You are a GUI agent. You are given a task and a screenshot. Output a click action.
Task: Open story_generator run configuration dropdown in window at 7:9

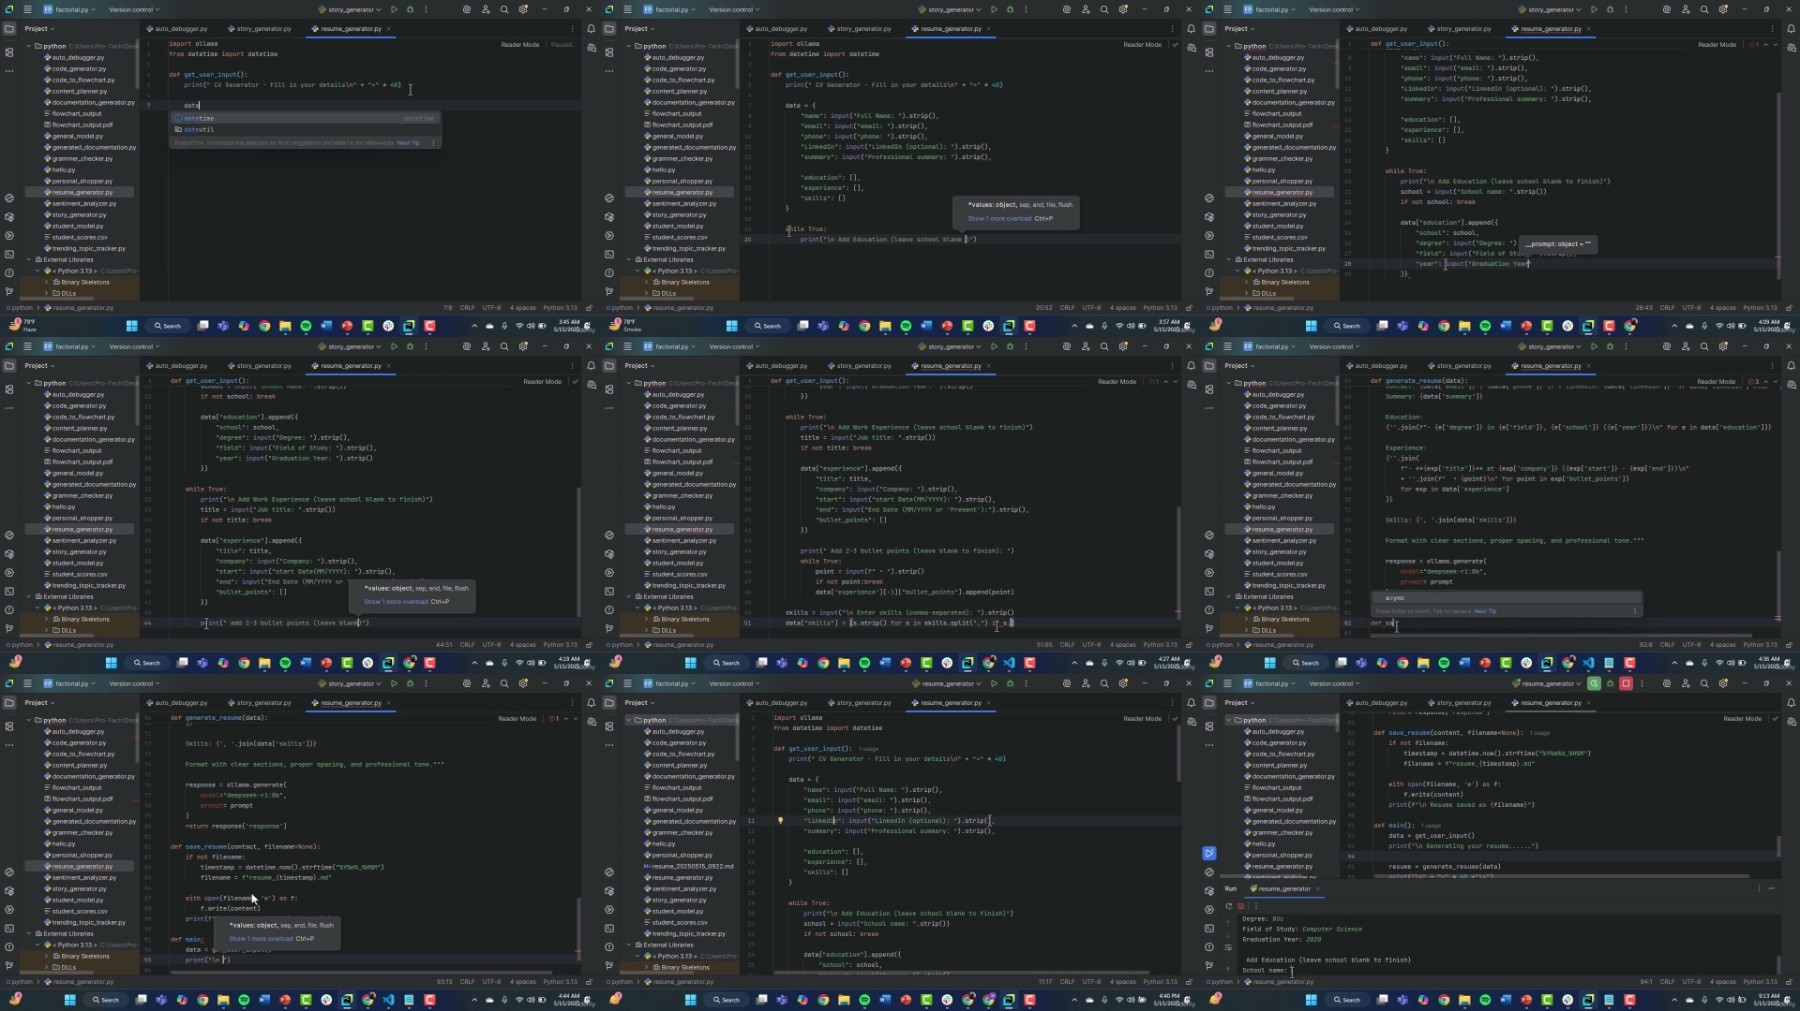click(350, 9)
